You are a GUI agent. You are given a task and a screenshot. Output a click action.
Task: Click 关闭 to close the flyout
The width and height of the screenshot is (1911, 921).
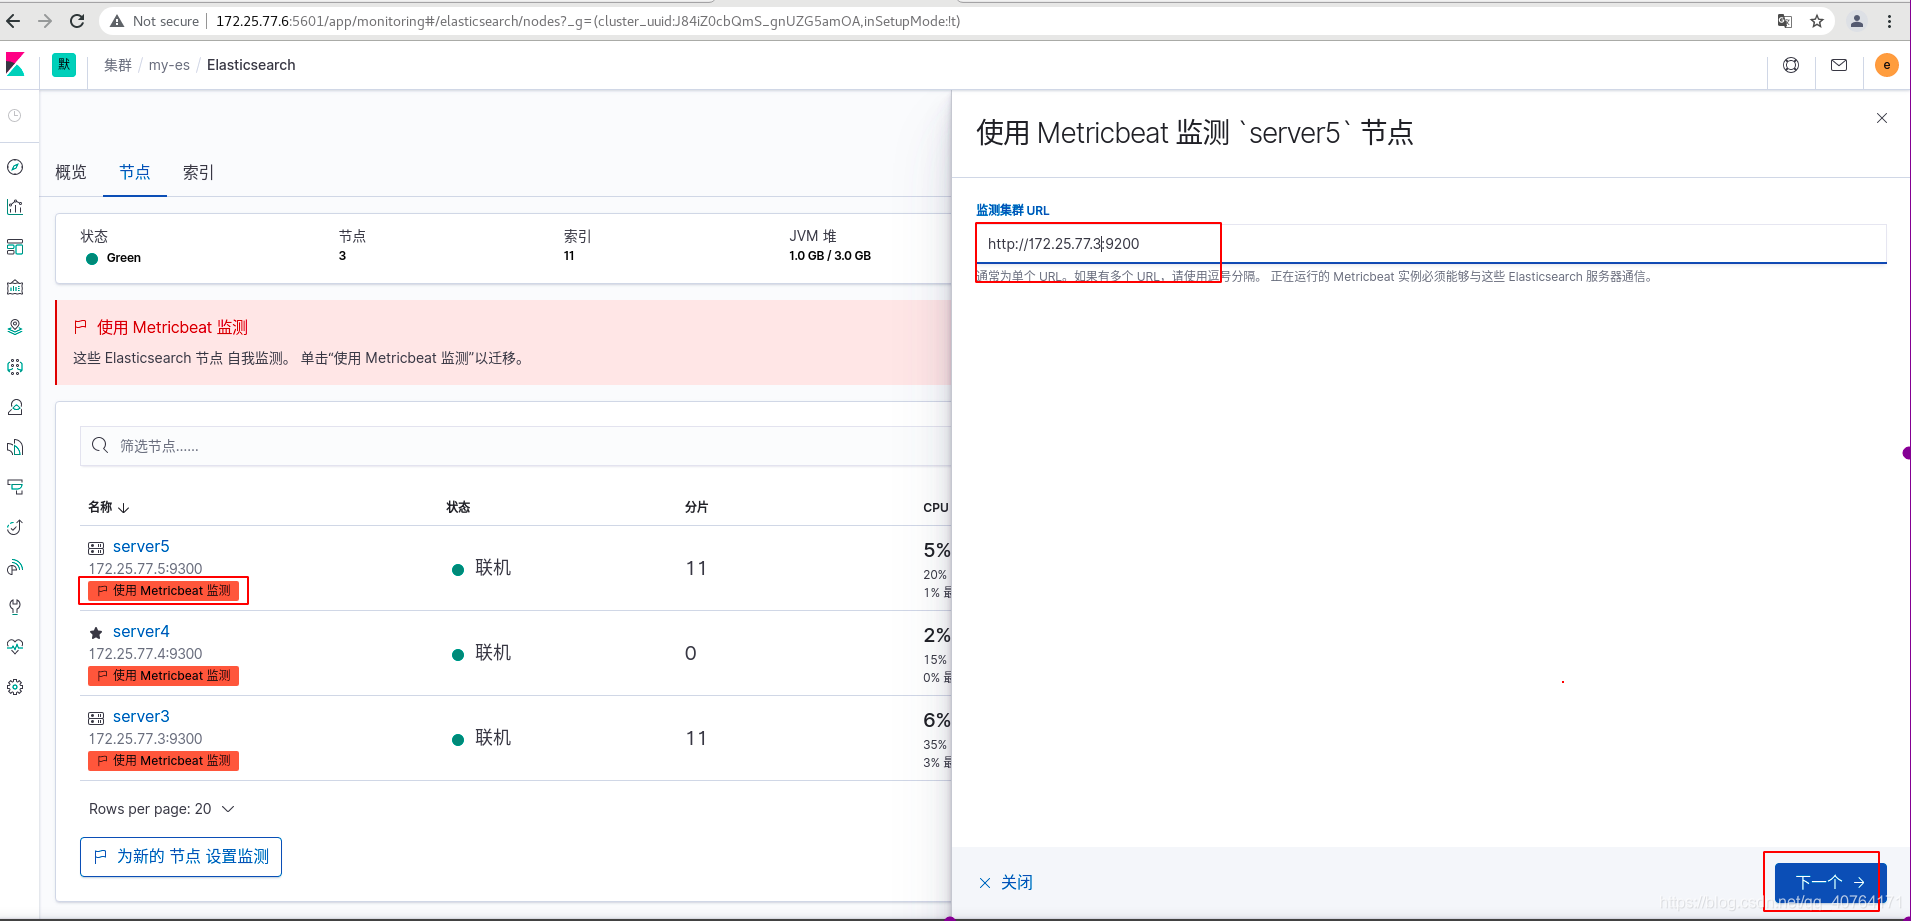1005,882
